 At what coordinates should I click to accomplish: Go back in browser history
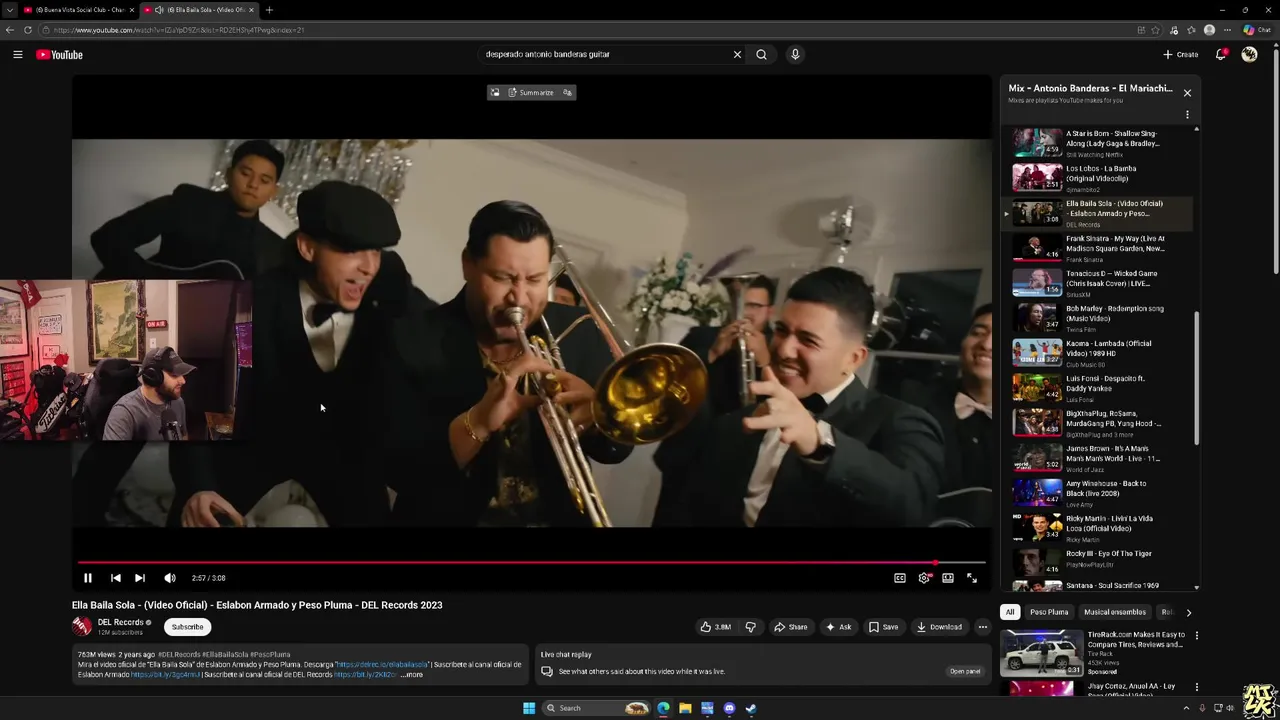[x=10, y=30]
